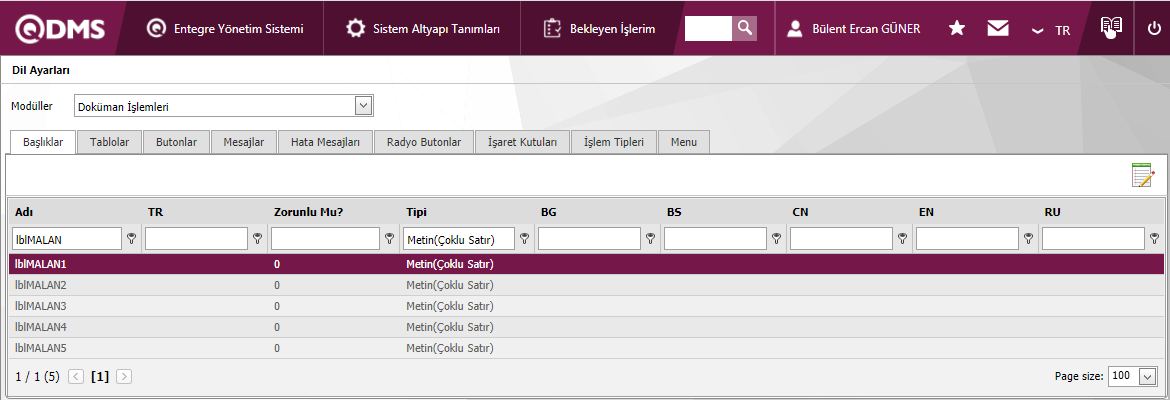Click the power logout icon
This screenshot has width=1170, height=400.
point(1154,29)
